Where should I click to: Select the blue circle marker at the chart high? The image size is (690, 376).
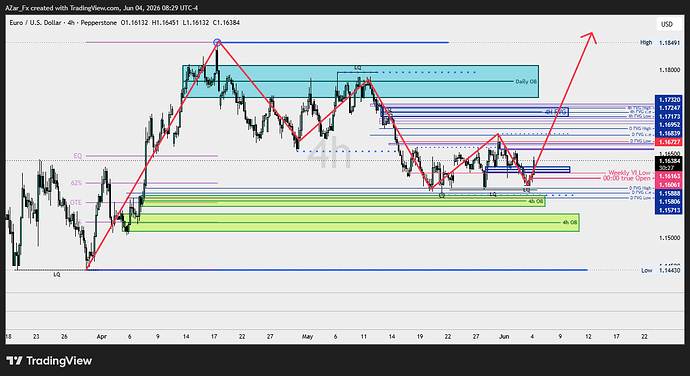(x=217, y=43)
